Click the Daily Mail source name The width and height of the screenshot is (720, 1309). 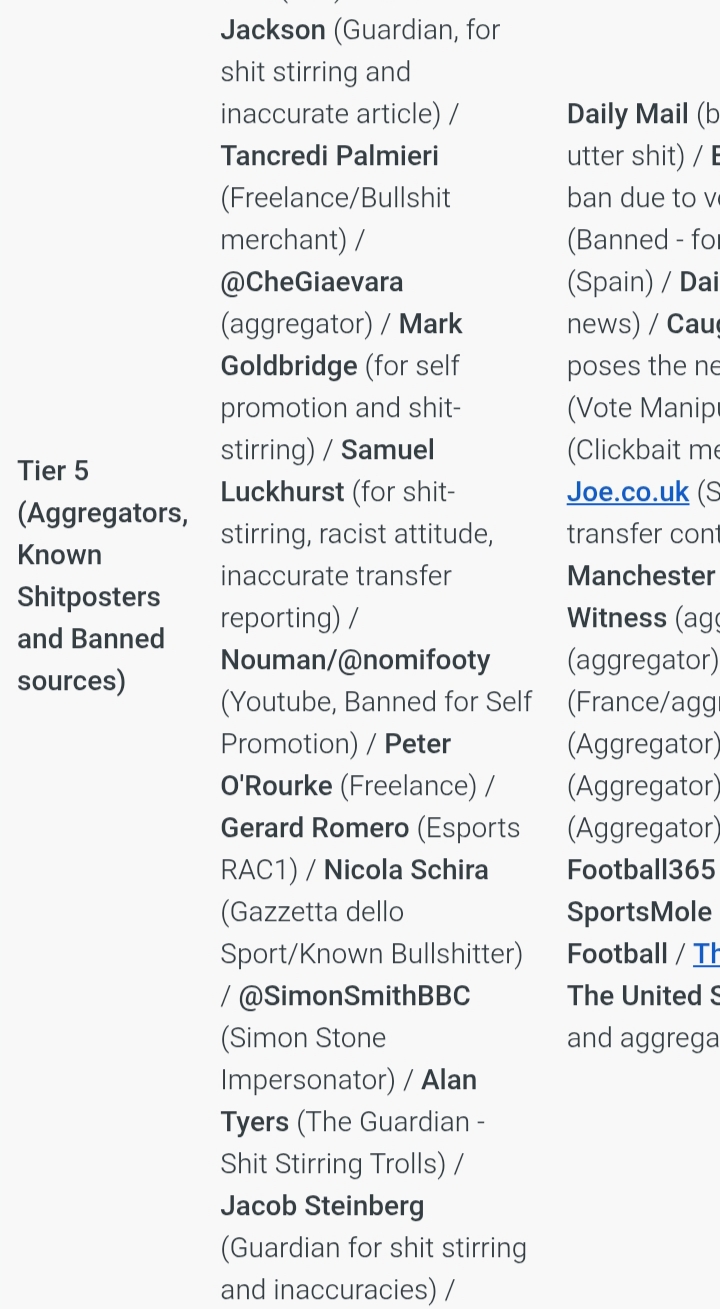pyautogui.click(x=627, y=114)
